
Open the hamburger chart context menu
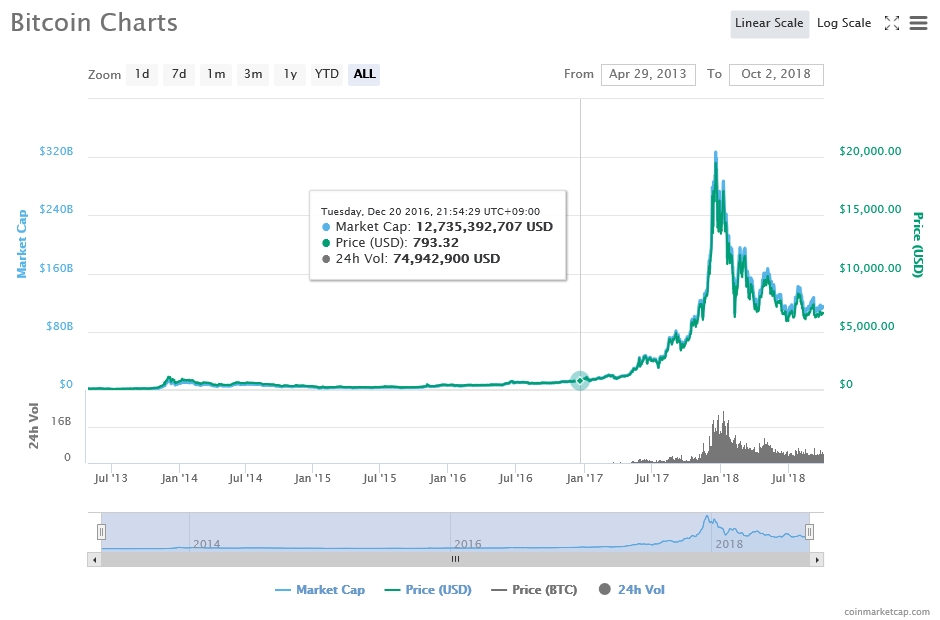click(918, 23)
